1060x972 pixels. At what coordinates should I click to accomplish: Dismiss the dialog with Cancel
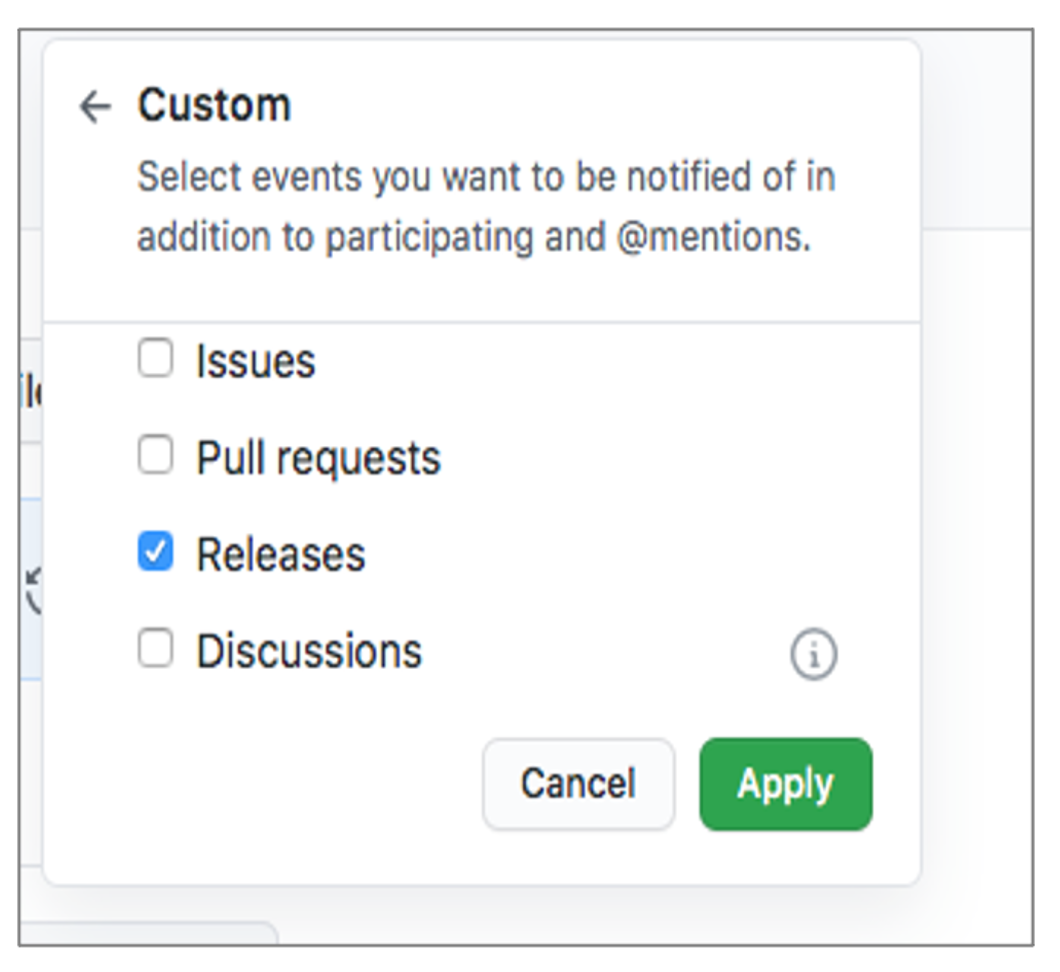(x=579, y=784)
